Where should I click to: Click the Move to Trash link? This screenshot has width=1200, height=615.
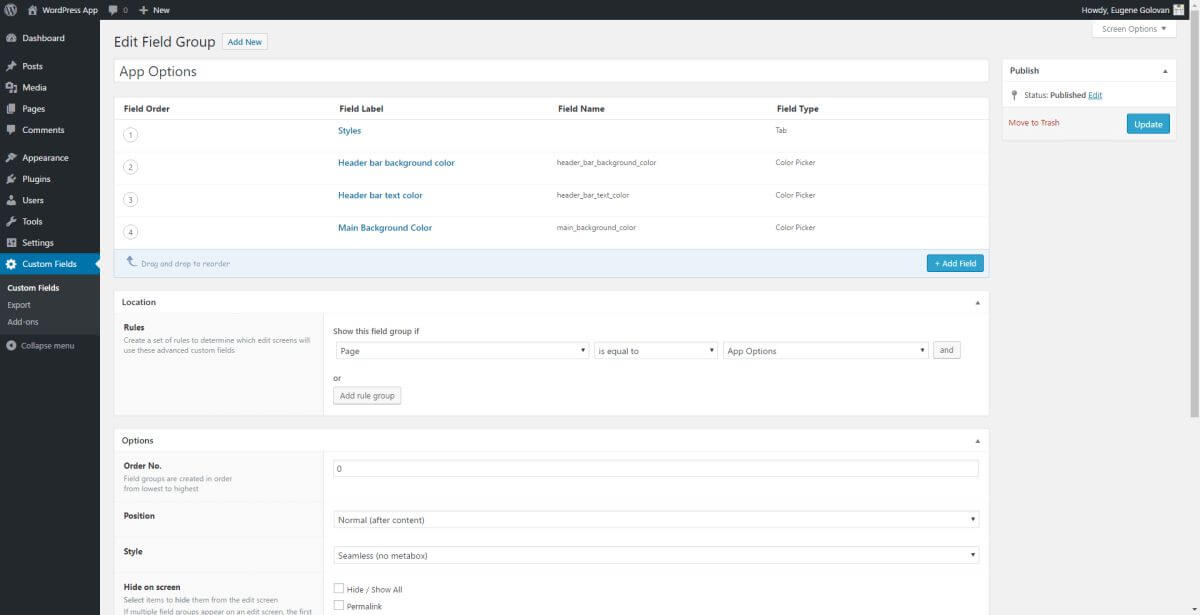pos(1034,123)
